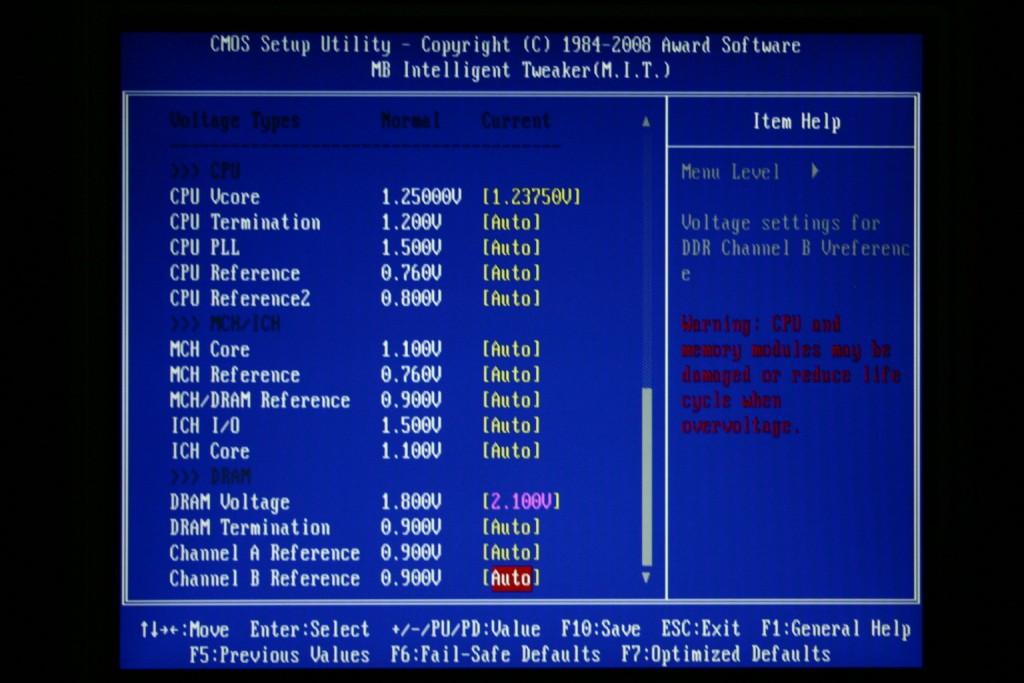Select highlighted Channel B Reference Auto value
1024x683 pixels.
pos(511,579)
